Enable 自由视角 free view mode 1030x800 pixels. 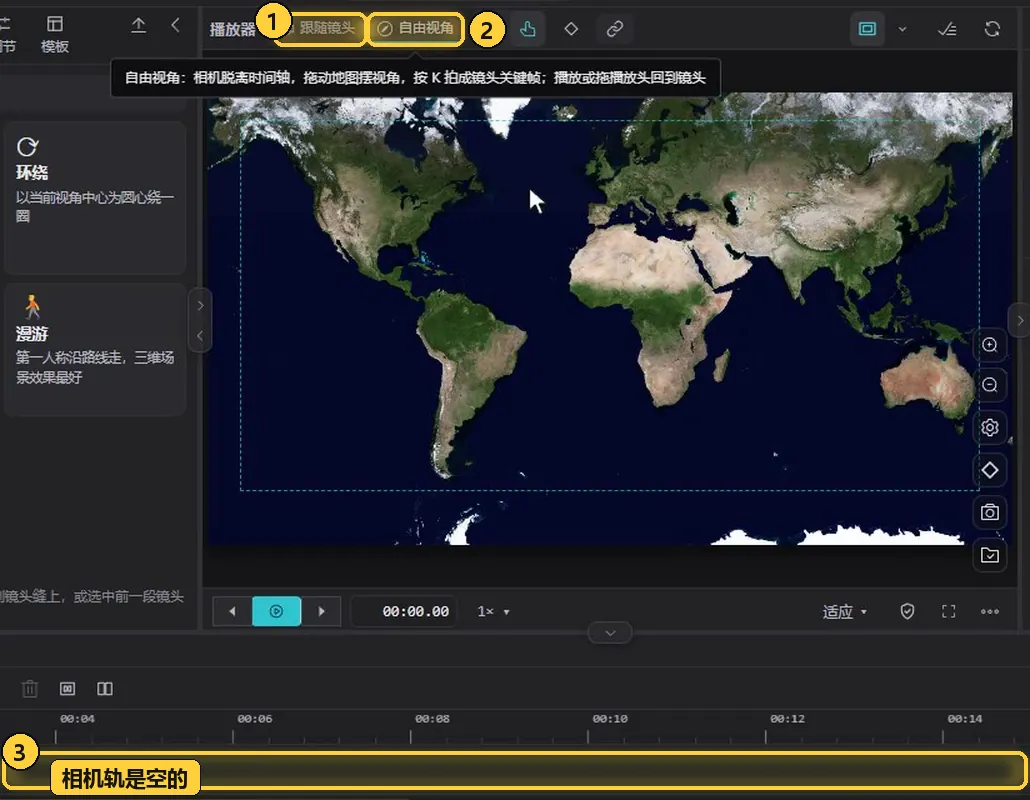coord(415,28)
